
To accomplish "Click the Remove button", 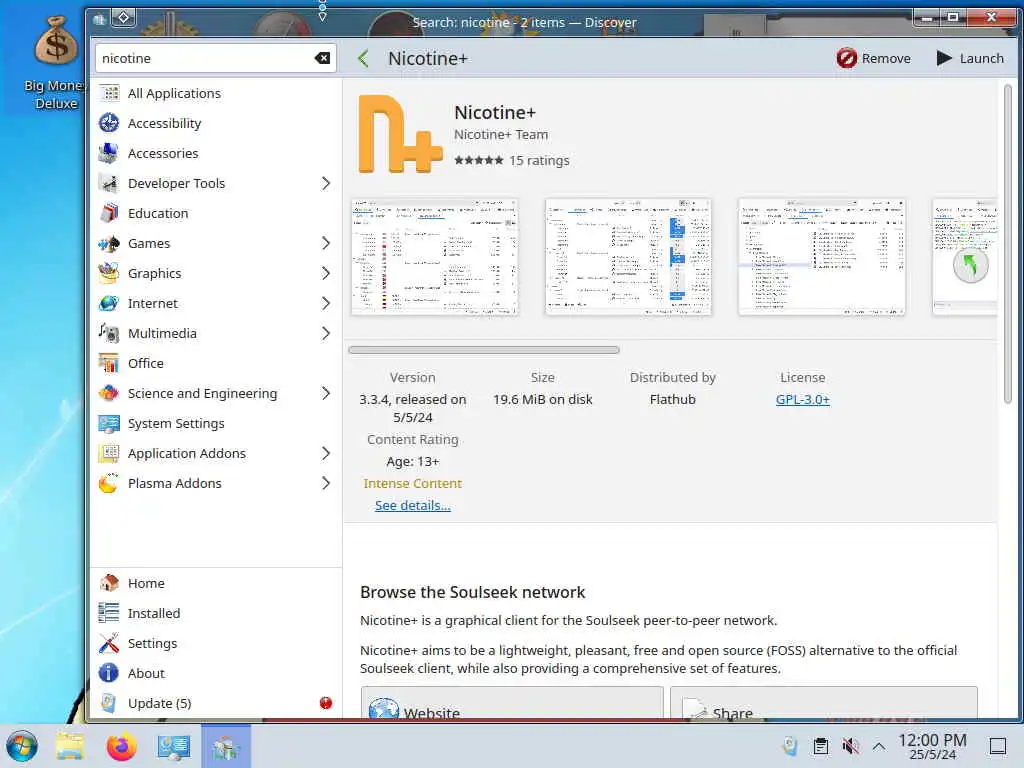I will pyautogui.click(x=873, y=58).
